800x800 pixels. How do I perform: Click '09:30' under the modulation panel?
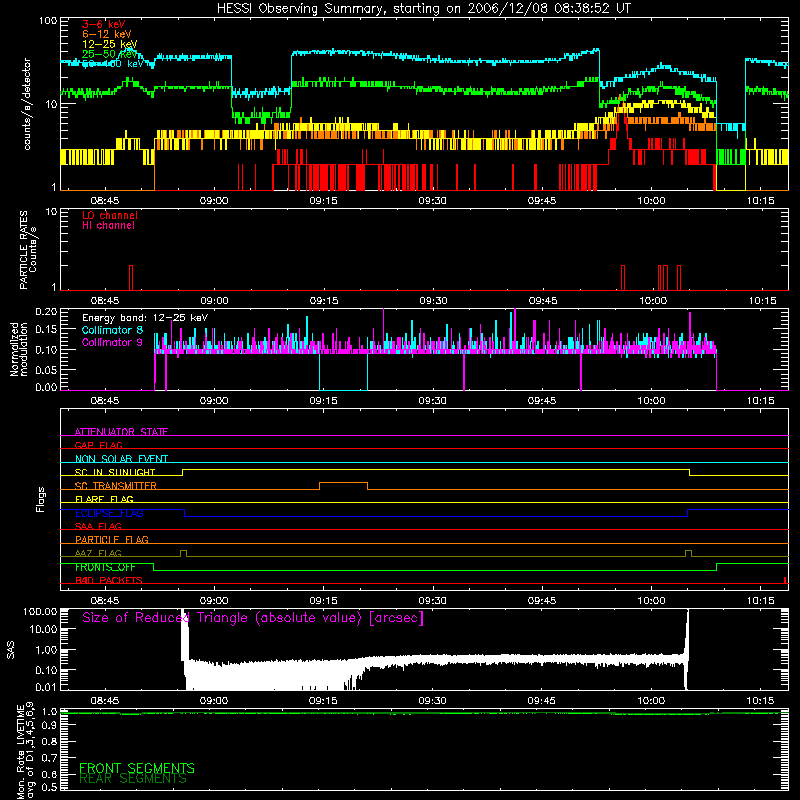433,401
